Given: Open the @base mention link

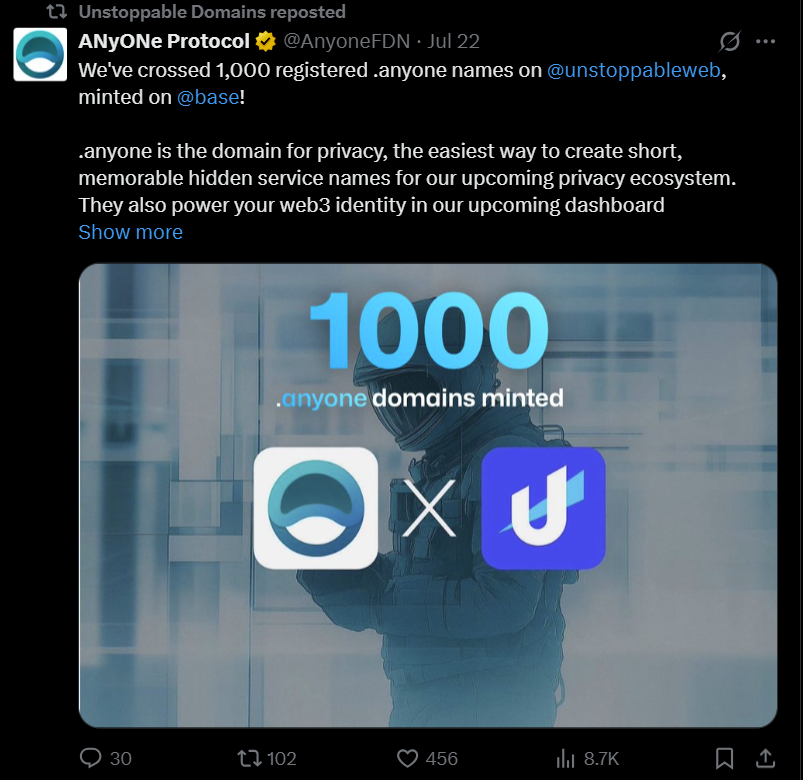Looking at the screenshot, I should tap(208, 98).
